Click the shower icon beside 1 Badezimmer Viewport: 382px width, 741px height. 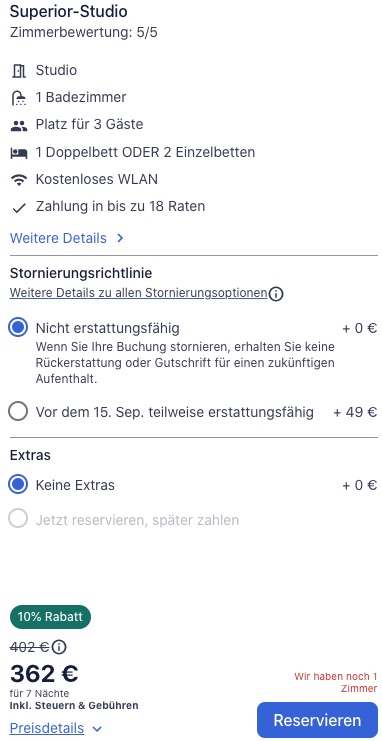coord(18,98)
